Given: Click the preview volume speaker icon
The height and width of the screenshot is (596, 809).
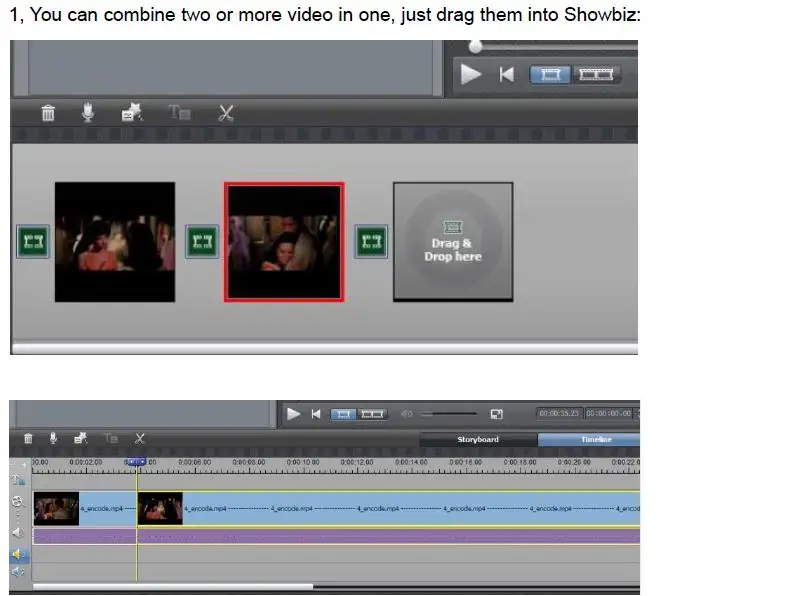Looking at the screenshot, I should coord(407,414).
